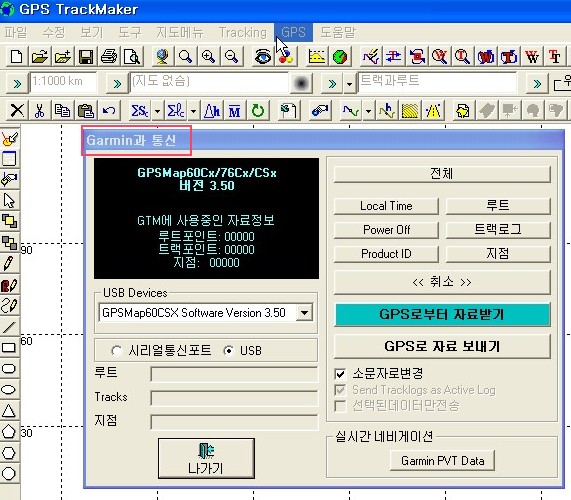
Task: Click double-arrow expander before map box
Action: click(117, 84)
